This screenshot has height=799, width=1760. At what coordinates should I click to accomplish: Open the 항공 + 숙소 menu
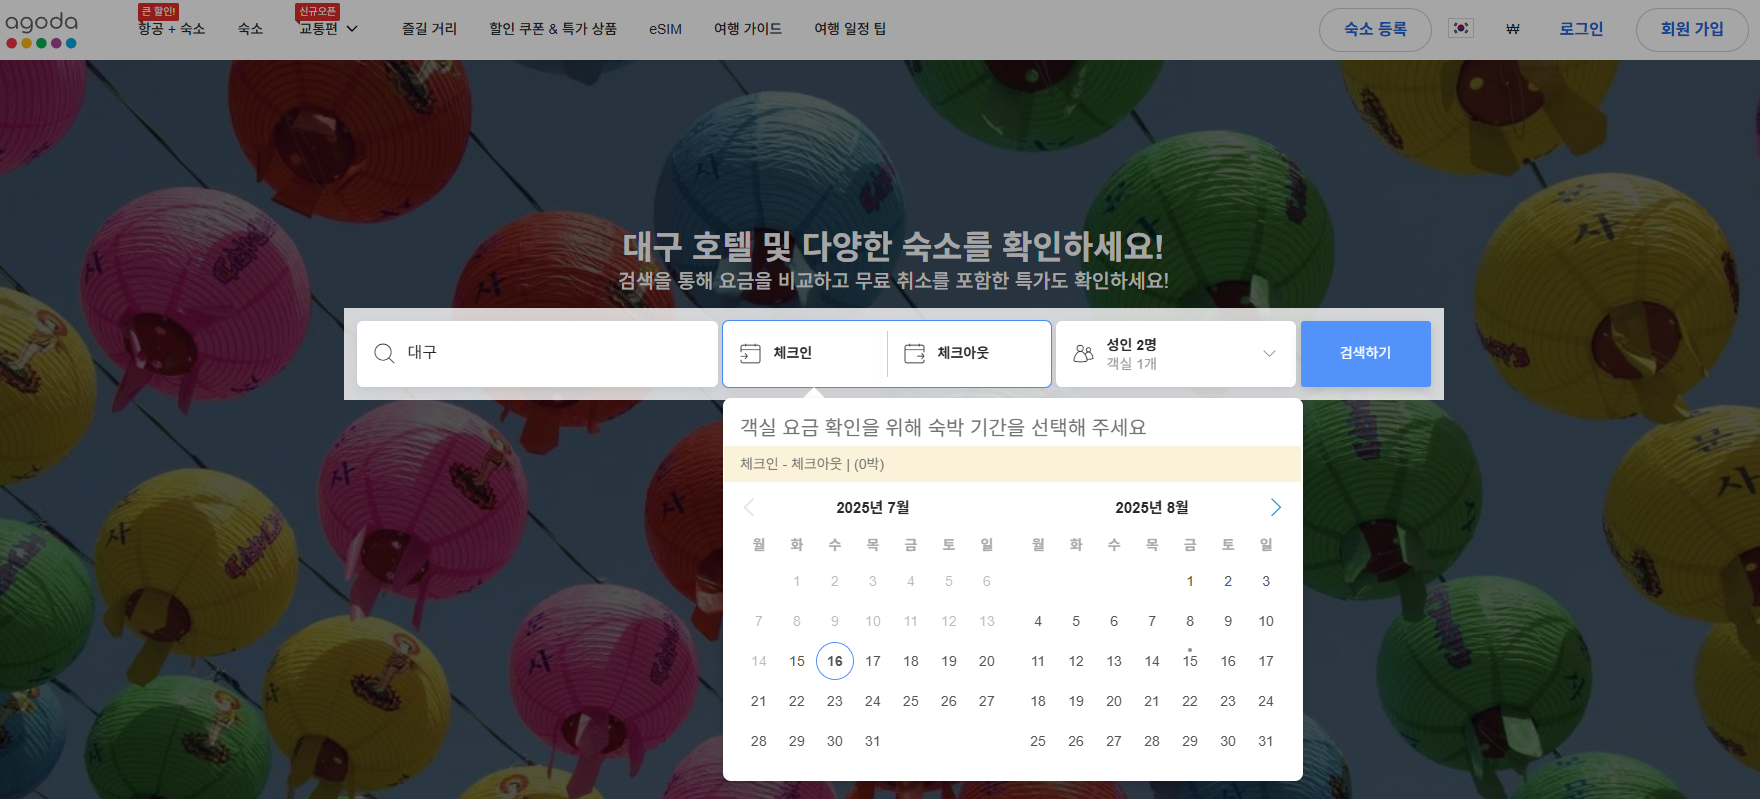[171, 29]
